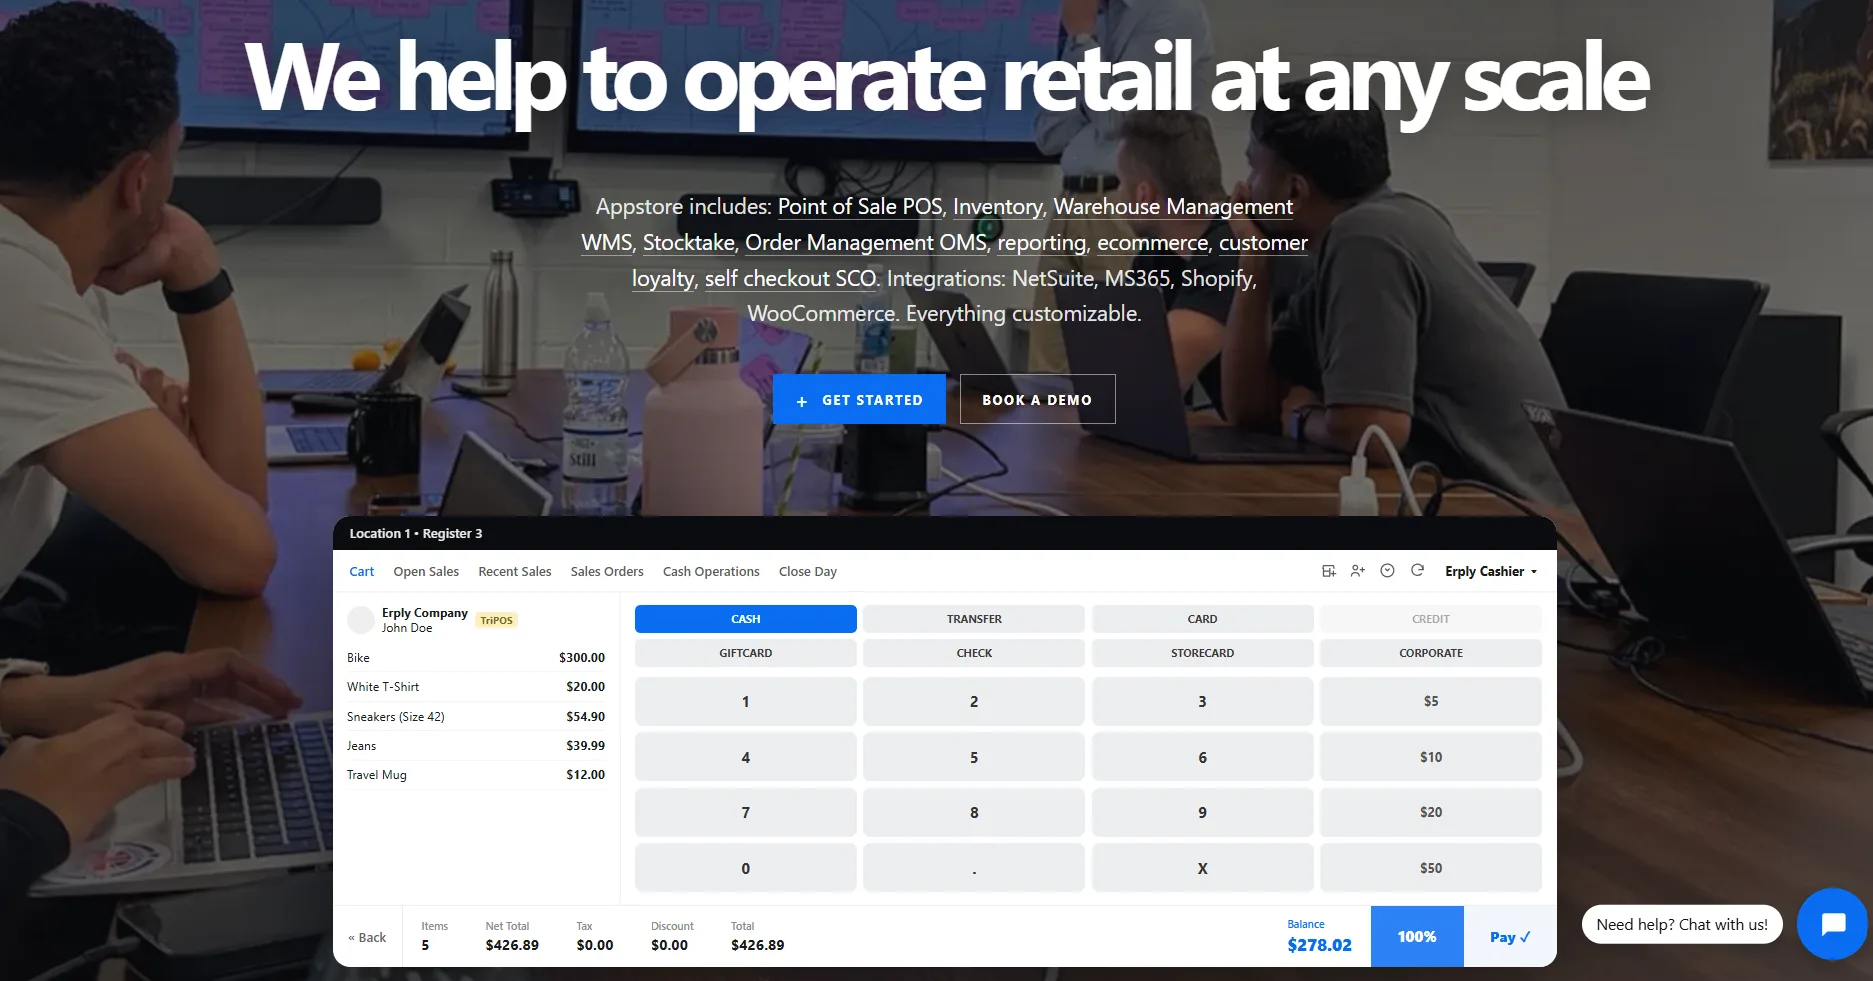Select the Sneakers (Size 42) row
The height and width of the screenshot is (981, 1873).
476,717
